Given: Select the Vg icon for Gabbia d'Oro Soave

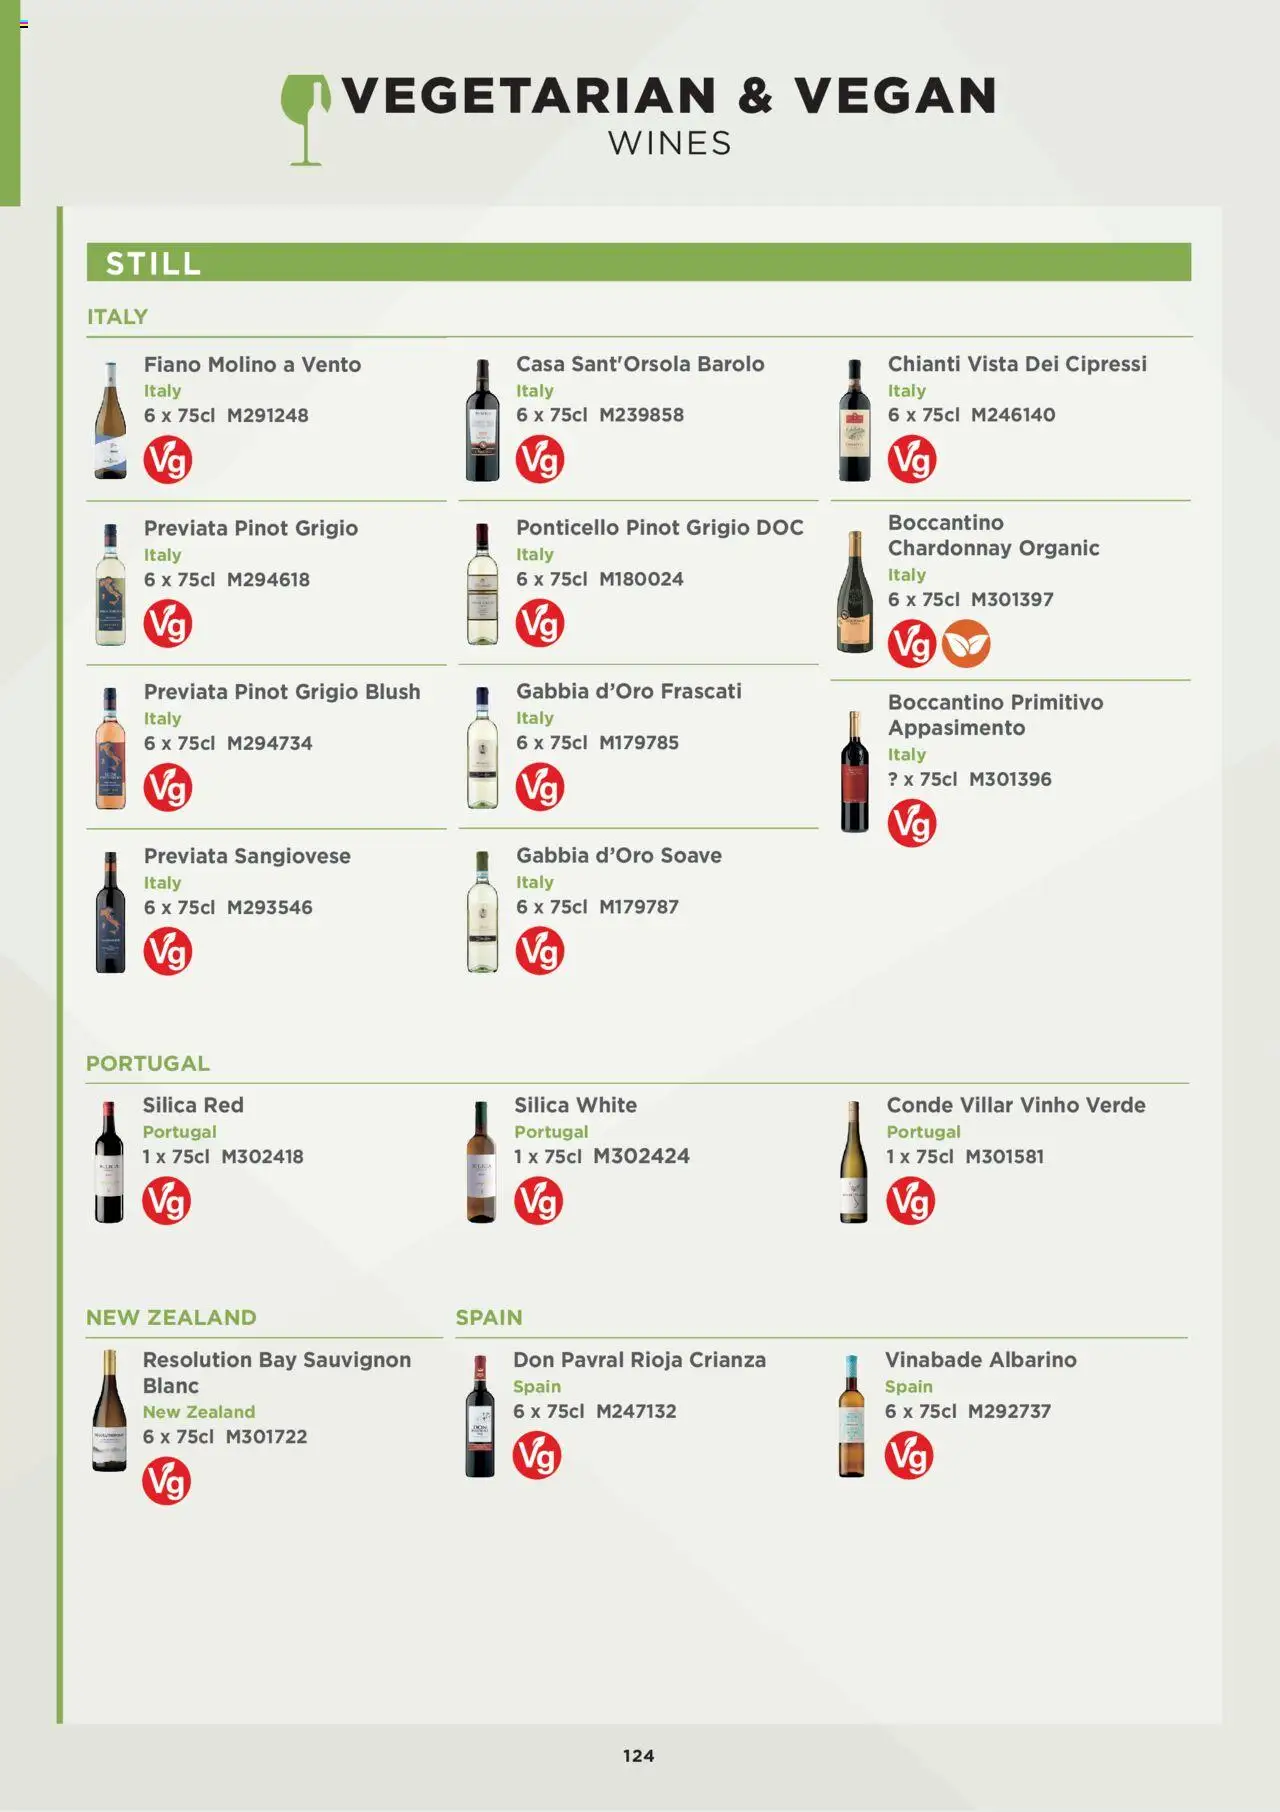Looking at the screenshot, I should click(540, 951).
